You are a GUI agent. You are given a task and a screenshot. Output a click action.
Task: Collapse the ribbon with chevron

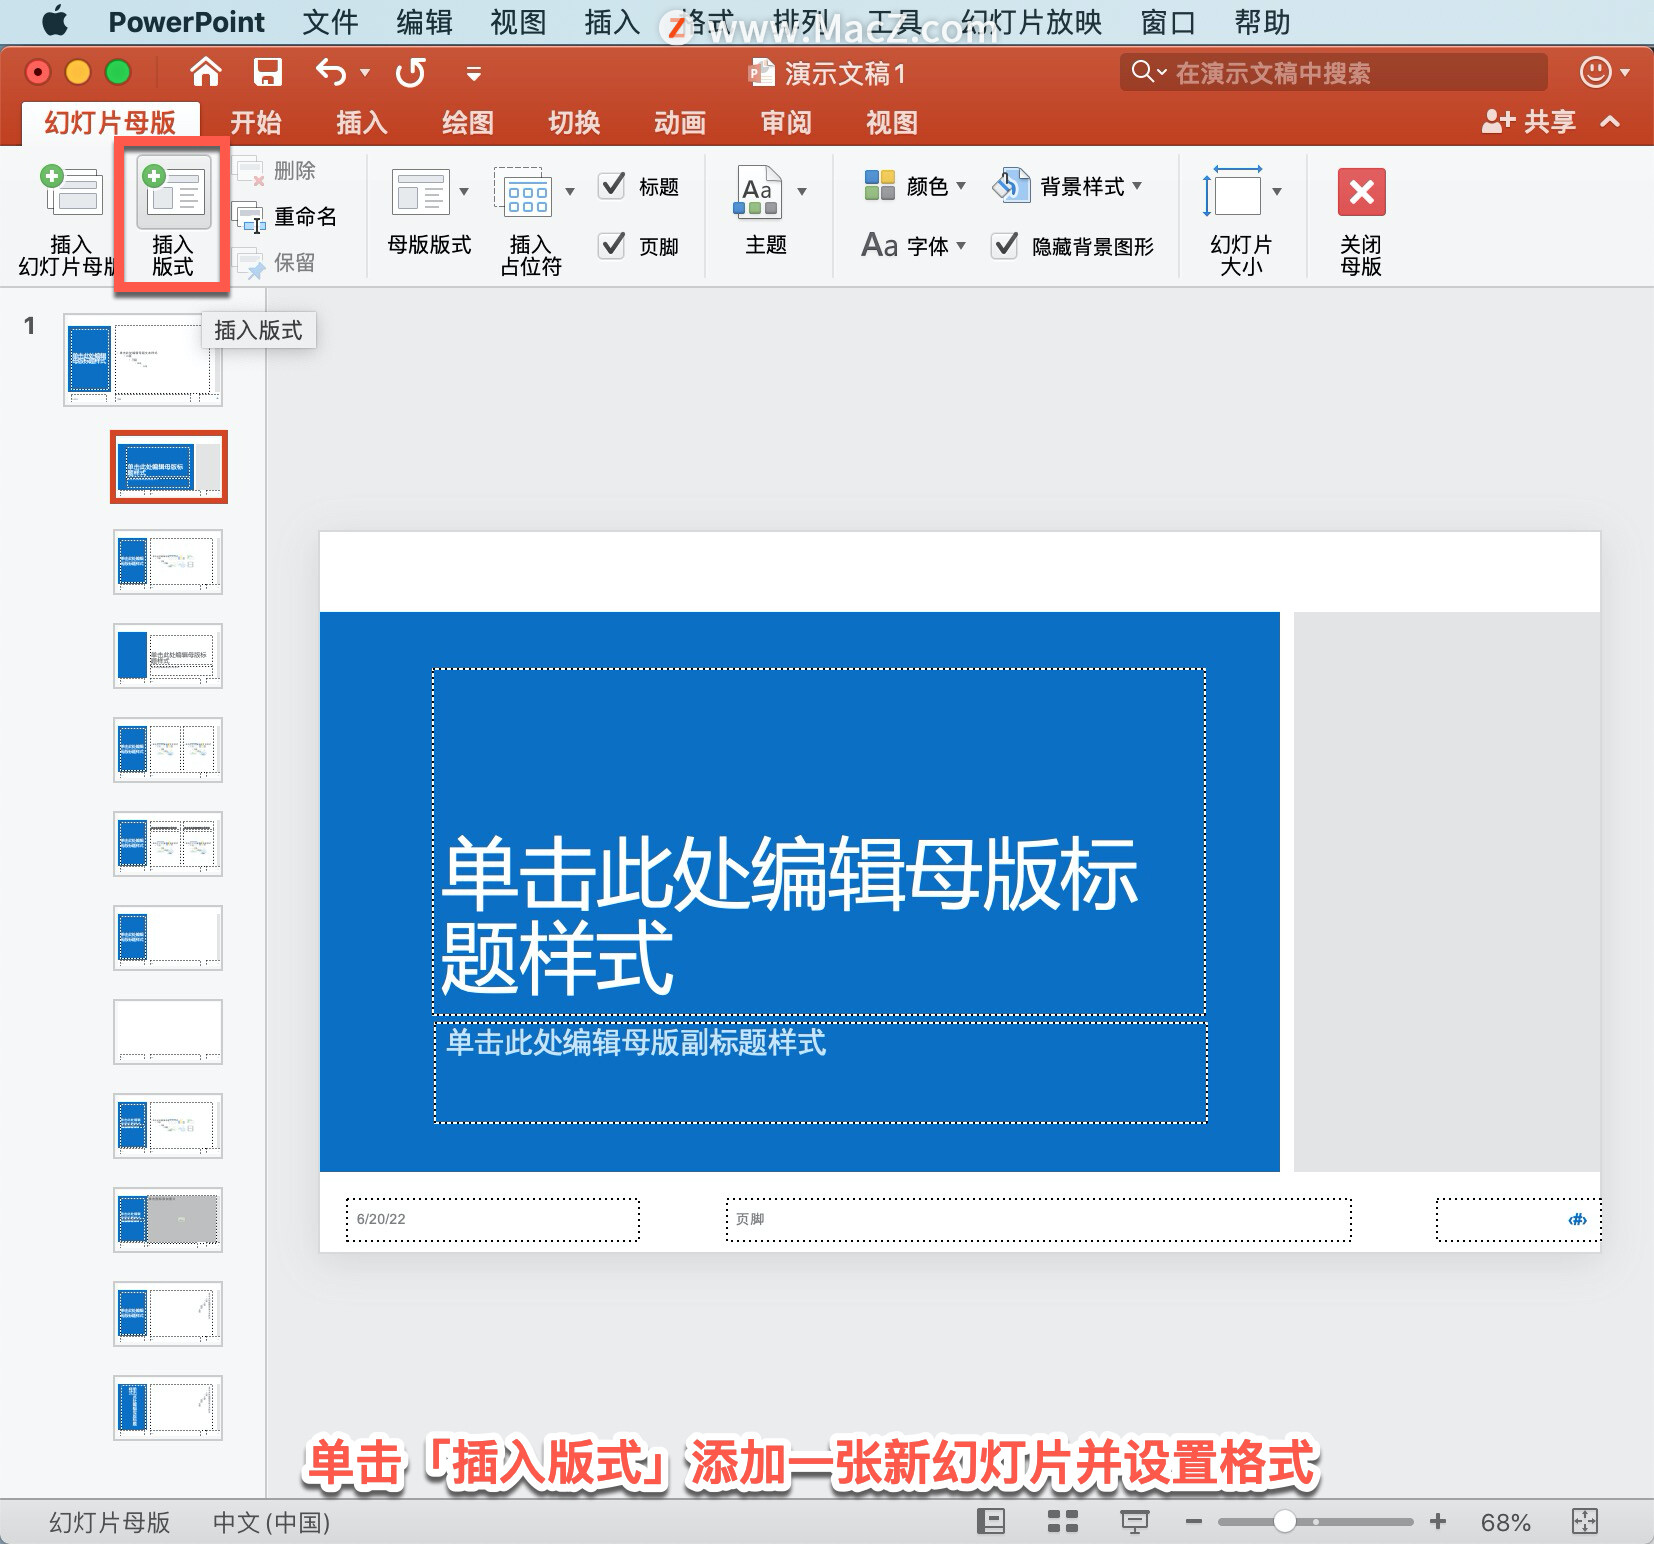point(1610,122)
